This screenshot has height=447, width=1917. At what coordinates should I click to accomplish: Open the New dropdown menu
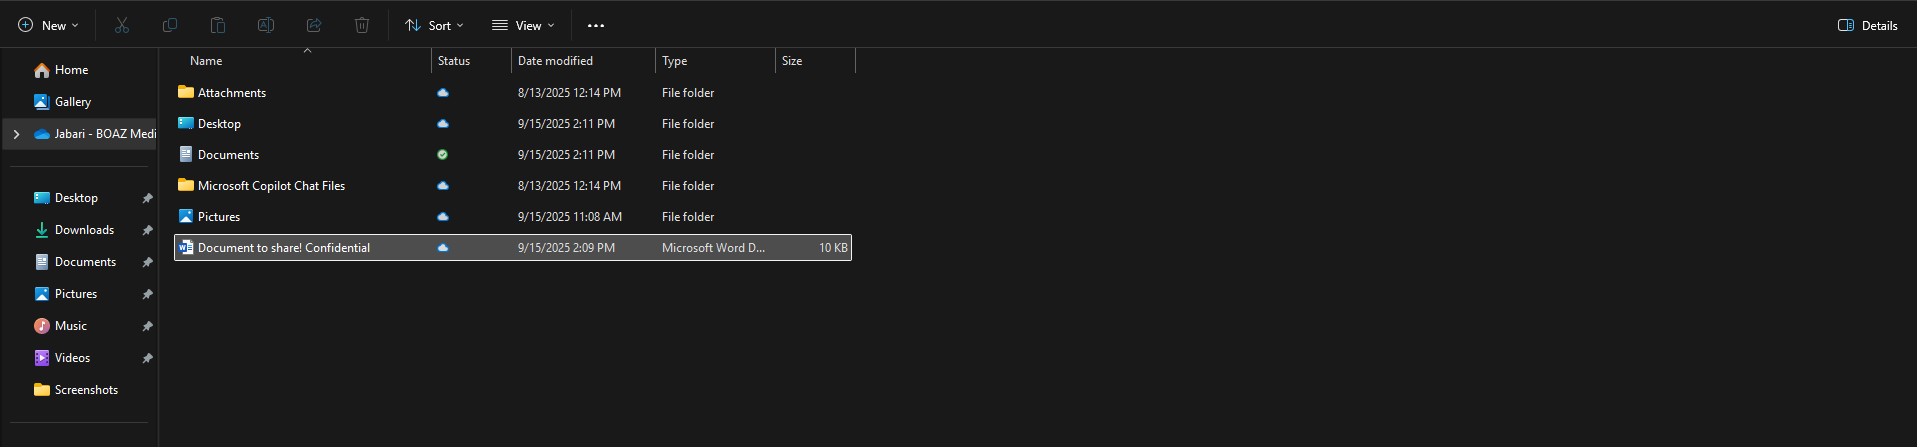coord(48,25)
